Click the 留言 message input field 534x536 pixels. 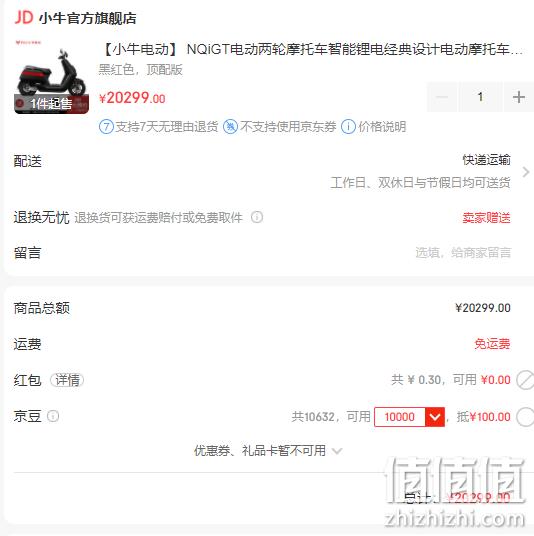(x=463, y=253)
